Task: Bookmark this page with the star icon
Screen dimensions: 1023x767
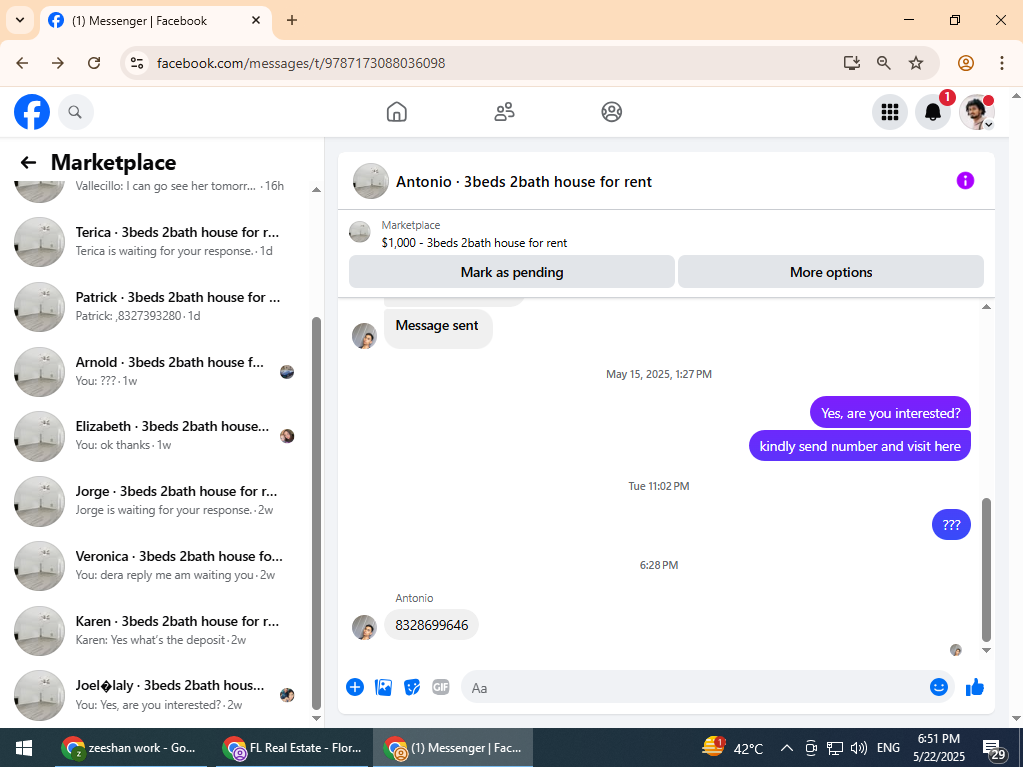Action: point(916,63)
